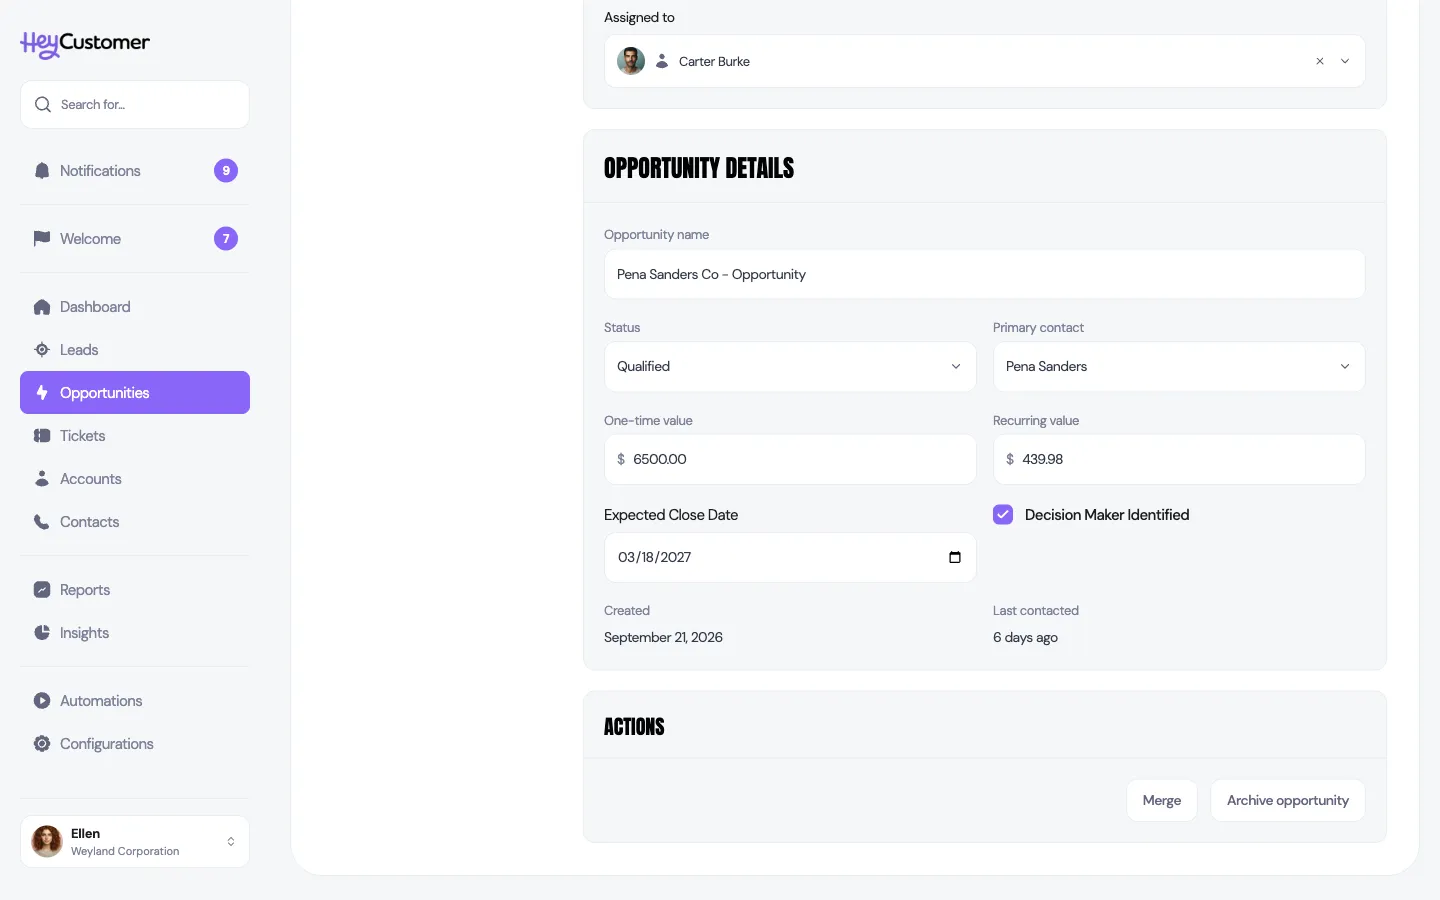The image size is (1440, 900).
Task: Click the Opportunities lightning icon
Action: [42, 393]
